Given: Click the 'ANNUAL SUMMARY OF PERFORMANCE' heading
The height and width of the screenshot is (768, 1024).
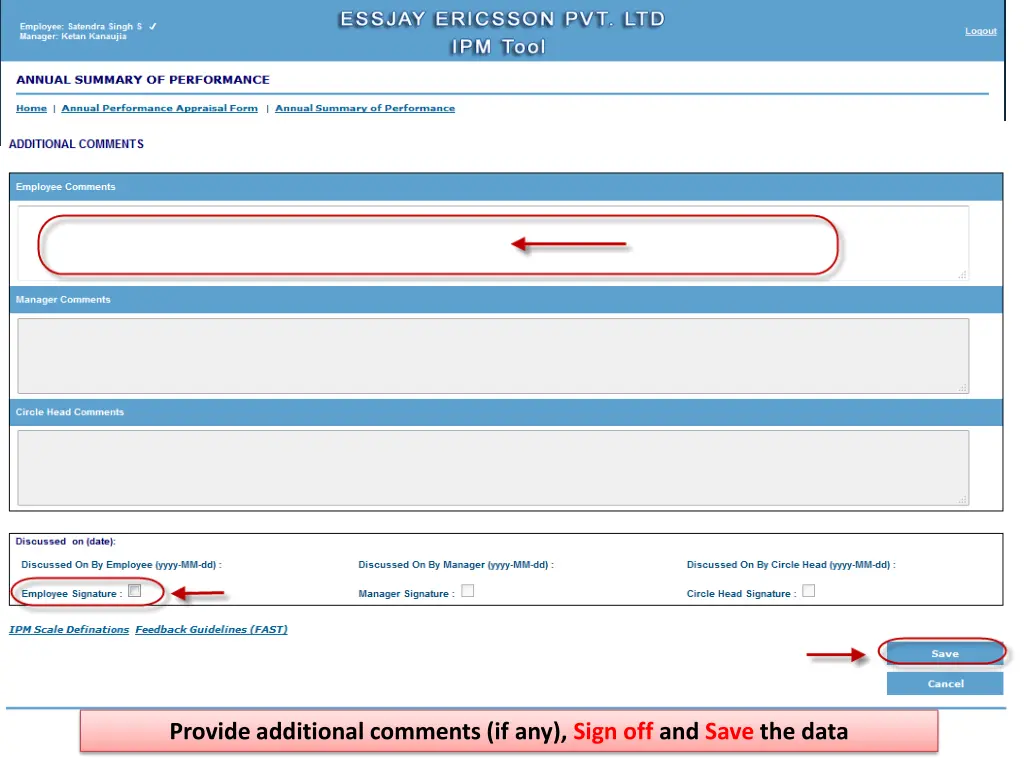Looking at the screenshot, I should [142, 80].
